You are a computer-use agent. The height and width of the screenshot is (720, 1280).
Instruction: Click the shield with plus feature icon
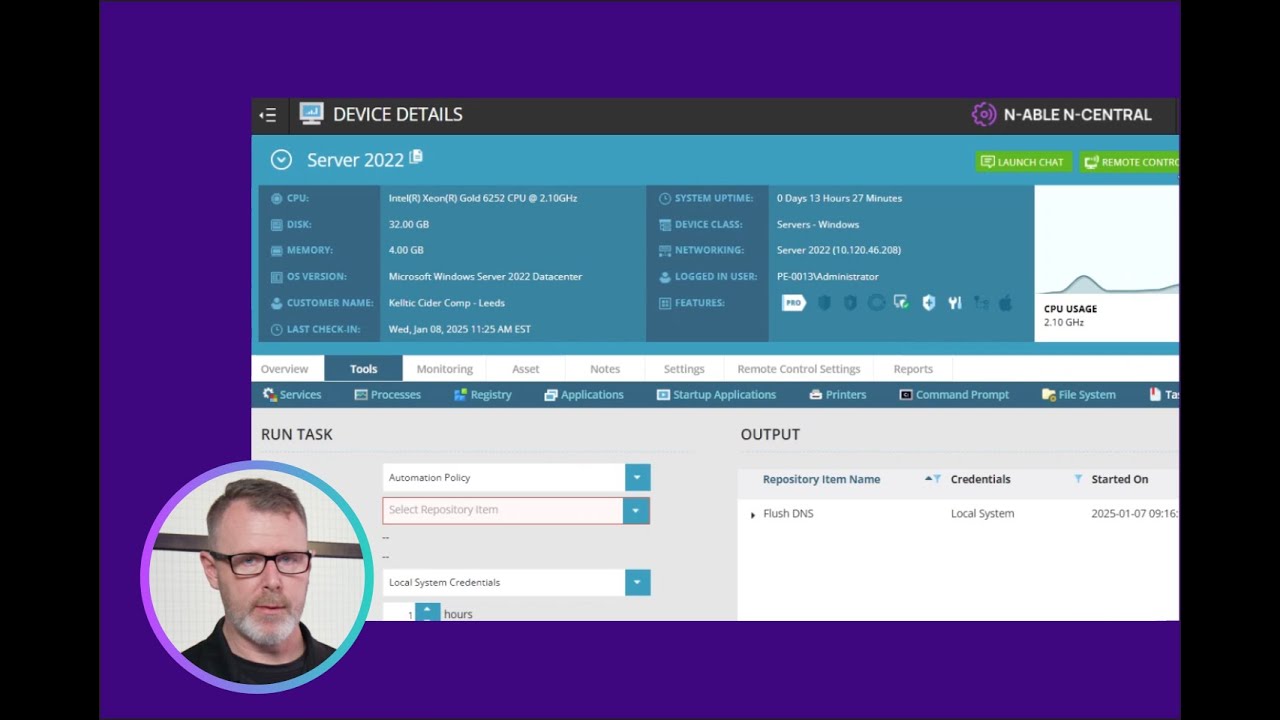pyautogui.click(x=928, y=303)
